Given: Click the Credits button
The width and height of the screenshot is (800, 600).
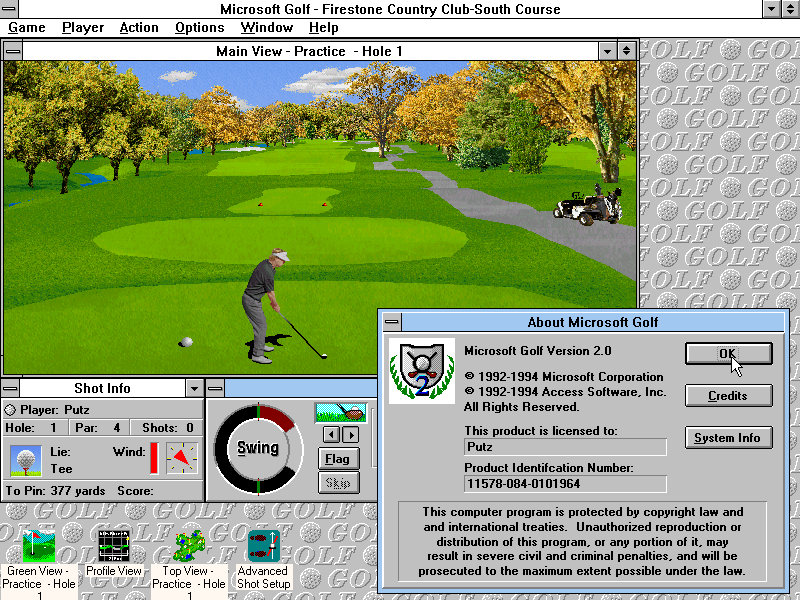Looking at the screenshot, I should [728, 396].
